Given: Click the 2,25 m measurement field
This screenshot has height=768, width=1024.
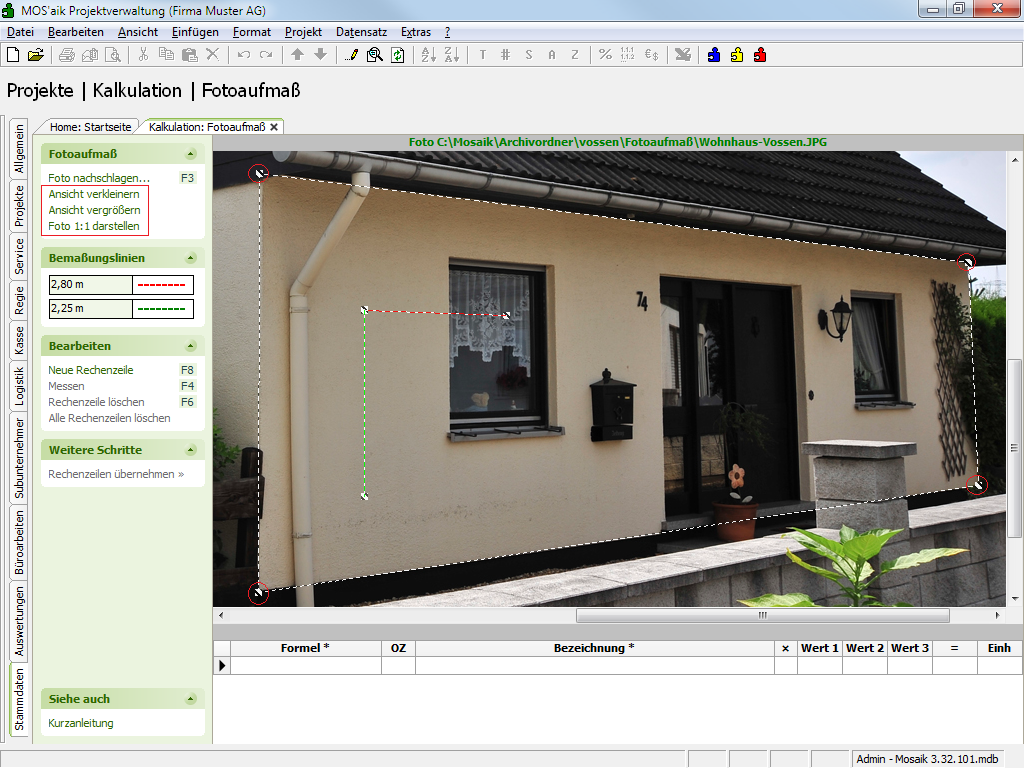Looking at the screenshot, I should pos(90,309).
